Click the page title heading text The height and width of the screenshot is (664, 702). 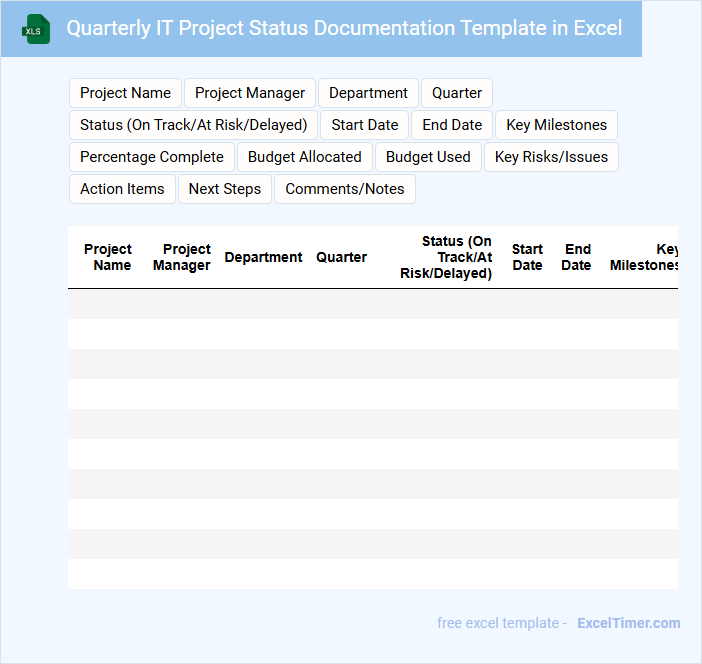click(344, 28)
